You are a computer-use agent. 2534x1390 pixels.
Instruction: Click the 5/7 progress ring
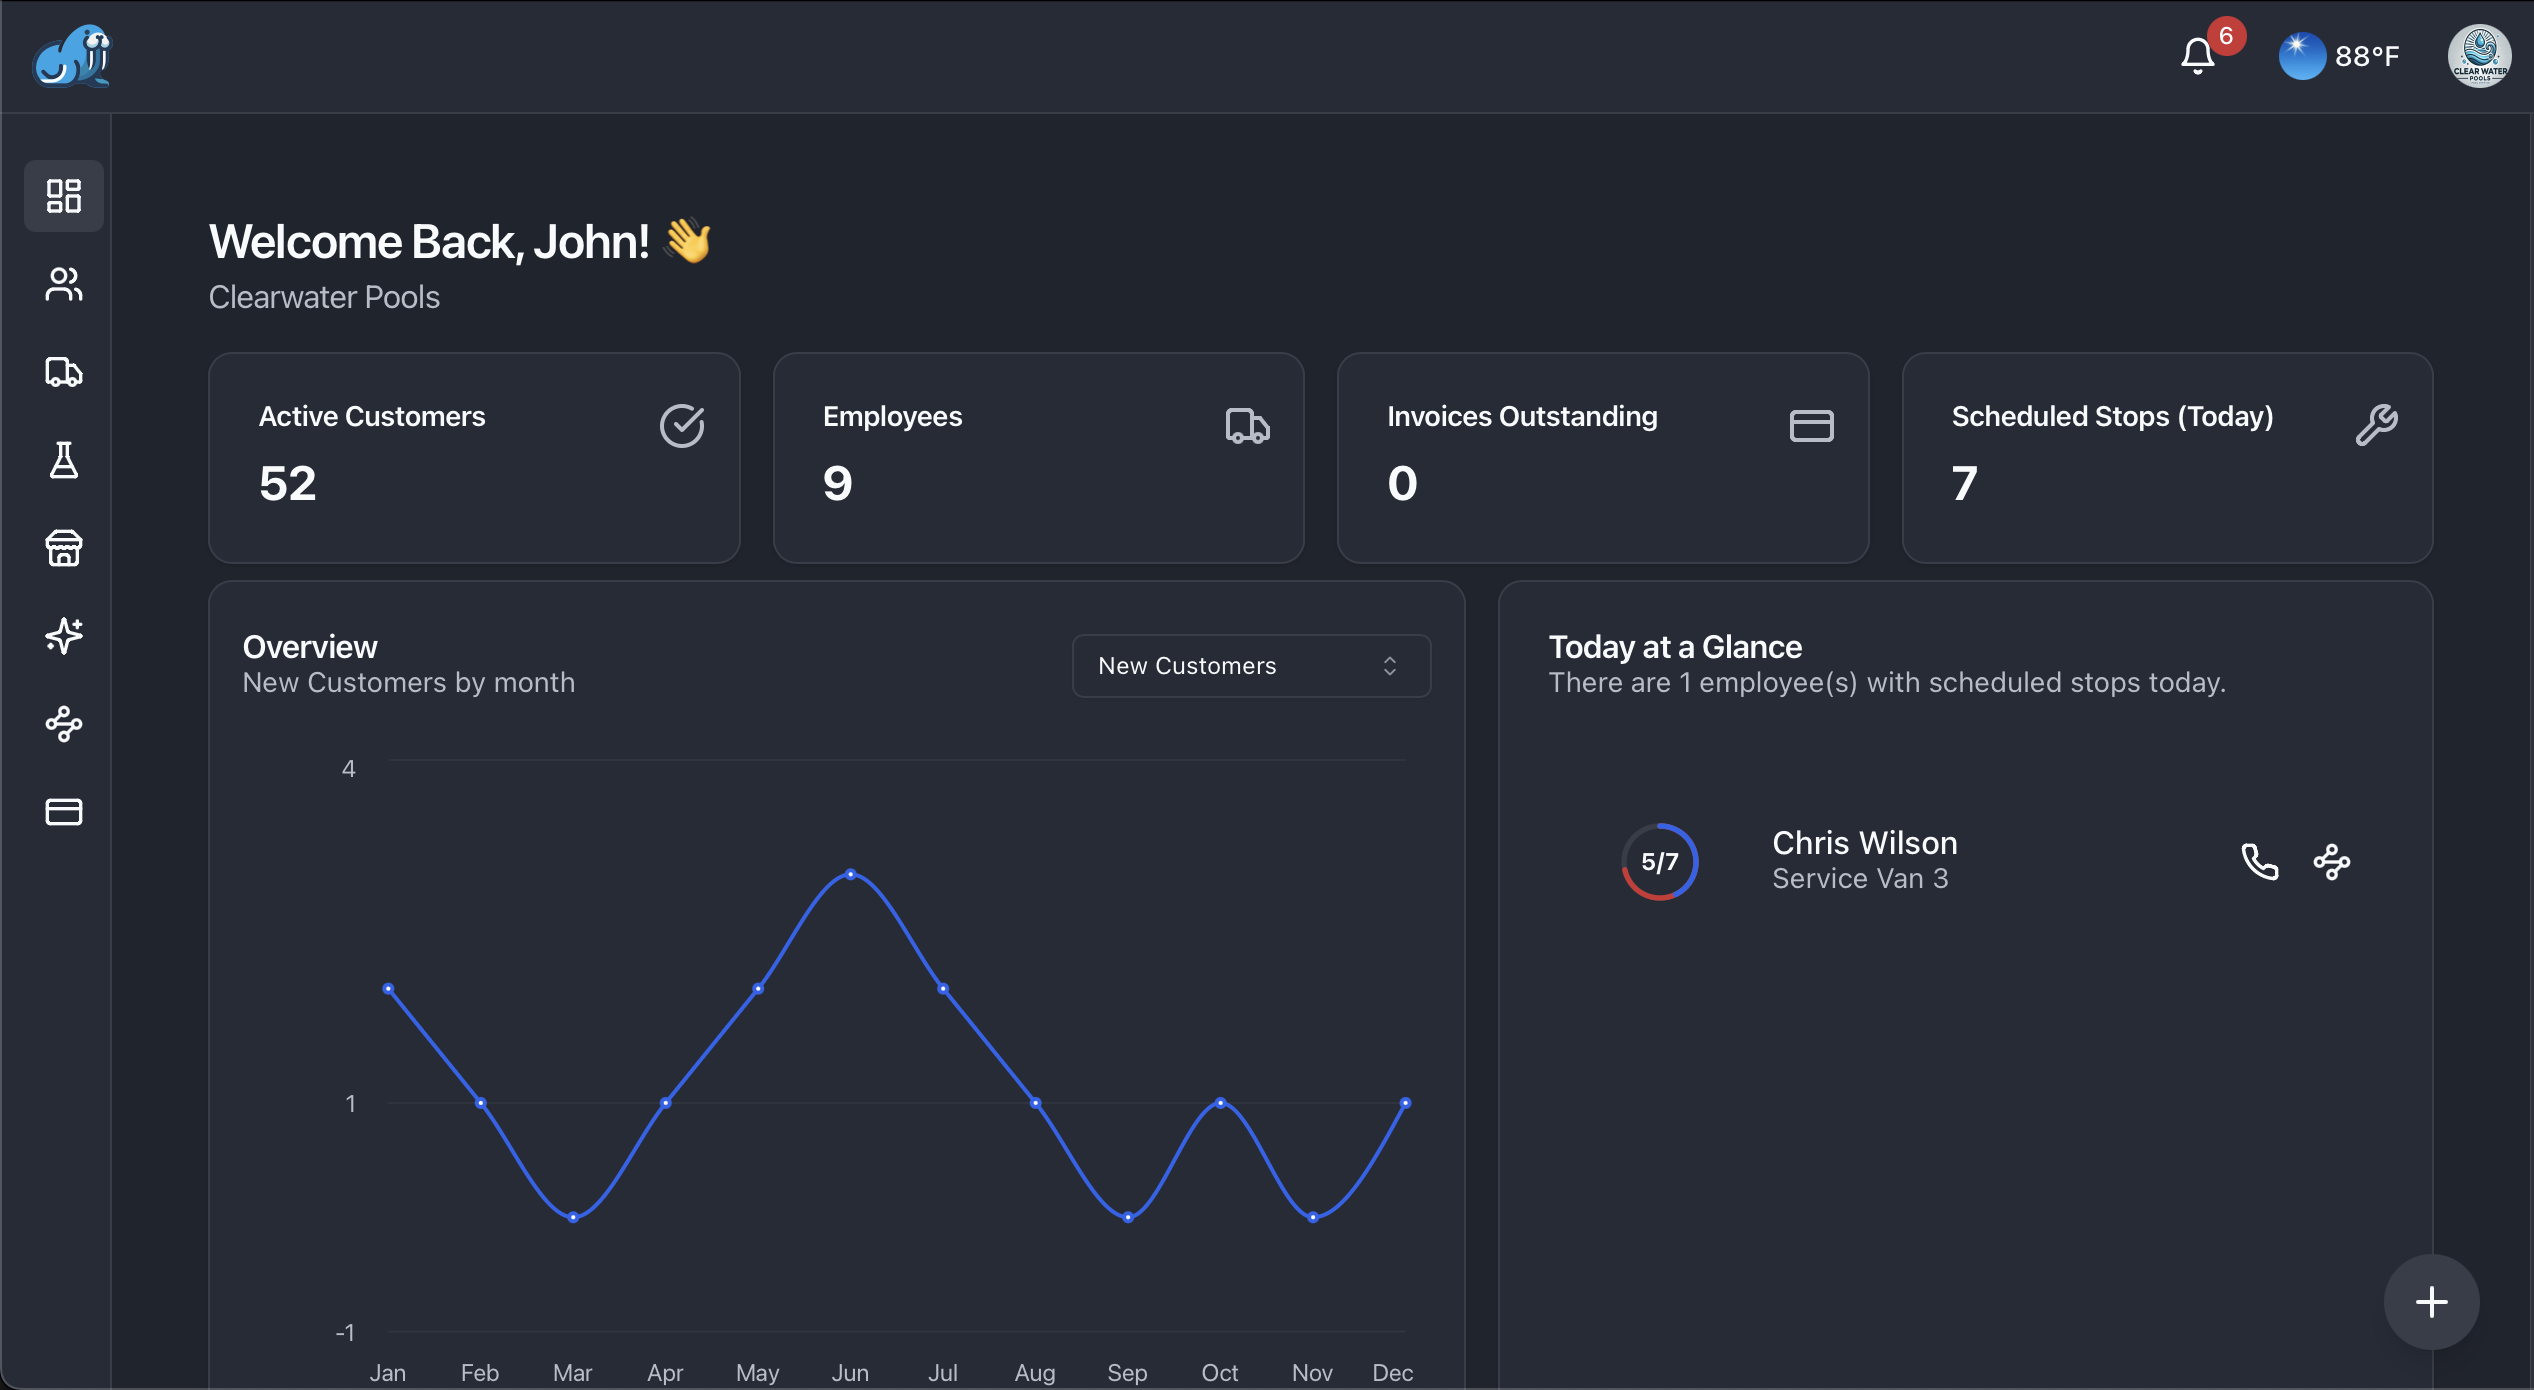tap(1659, 861)
